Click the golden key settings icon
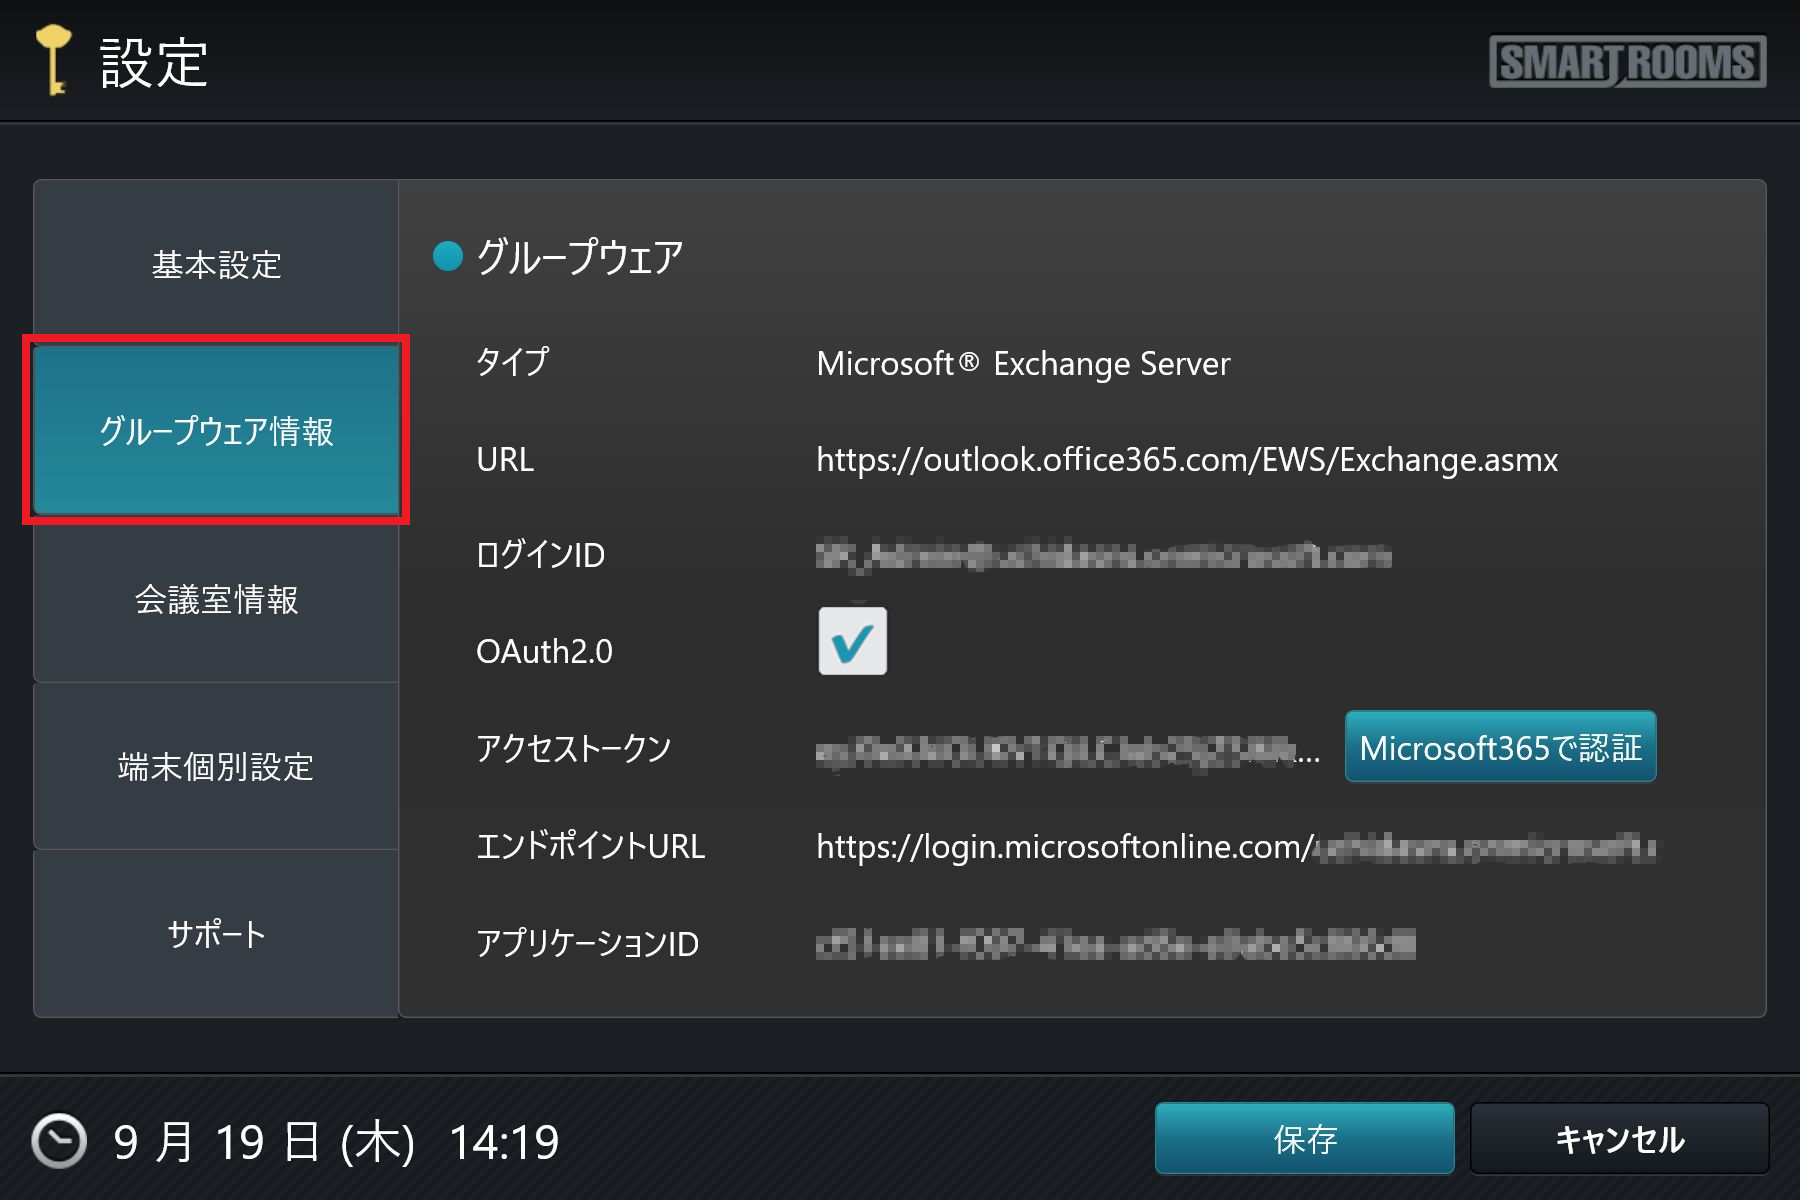1800x1200 pixels. pyautogui.click(x=53, y=60)
